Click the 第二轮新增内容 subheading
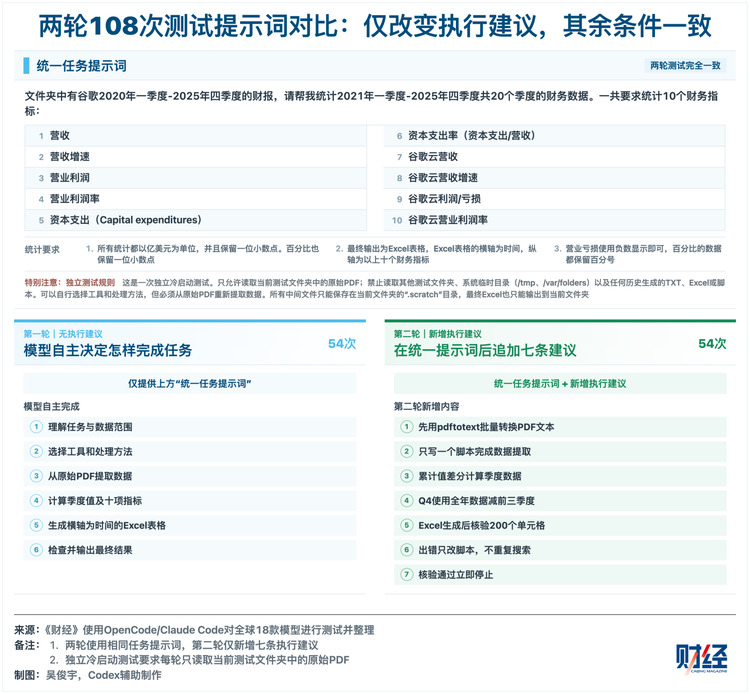The width and height of the screenshot is (750, 694). tap(427, 407)
